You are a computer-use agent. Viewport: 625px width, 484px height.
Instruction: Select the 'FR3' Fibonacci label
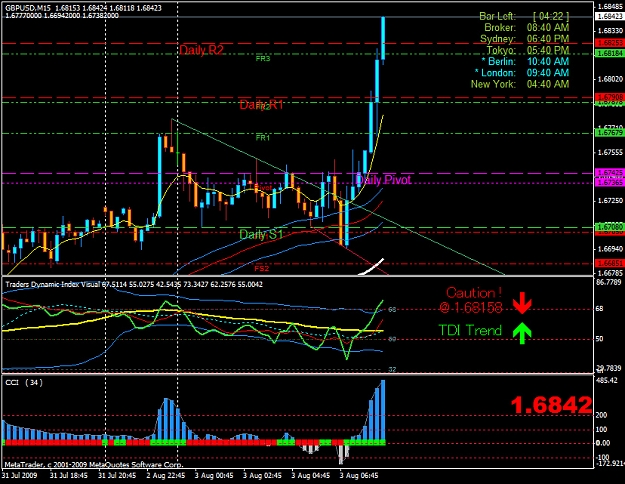coord(263,59)
